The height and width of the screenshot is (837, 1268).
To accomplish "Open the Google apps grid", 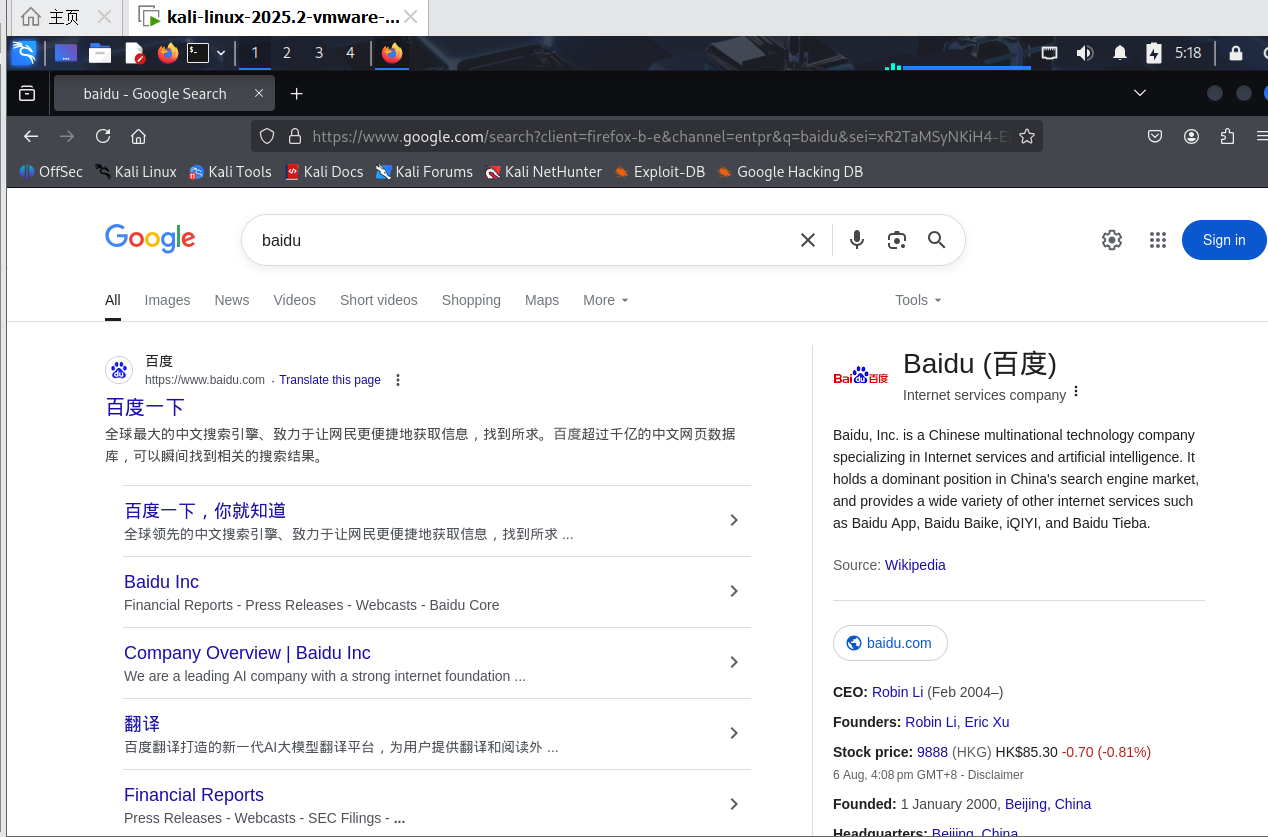I will point(1158,240).
